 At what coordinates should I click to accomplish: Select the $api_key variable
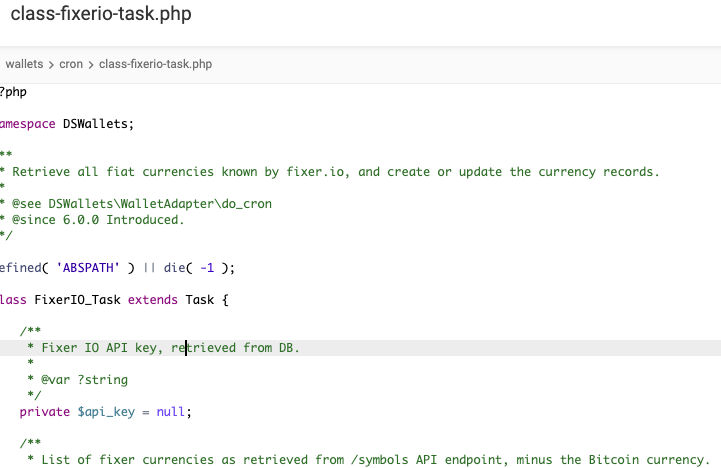pos(106,412)
